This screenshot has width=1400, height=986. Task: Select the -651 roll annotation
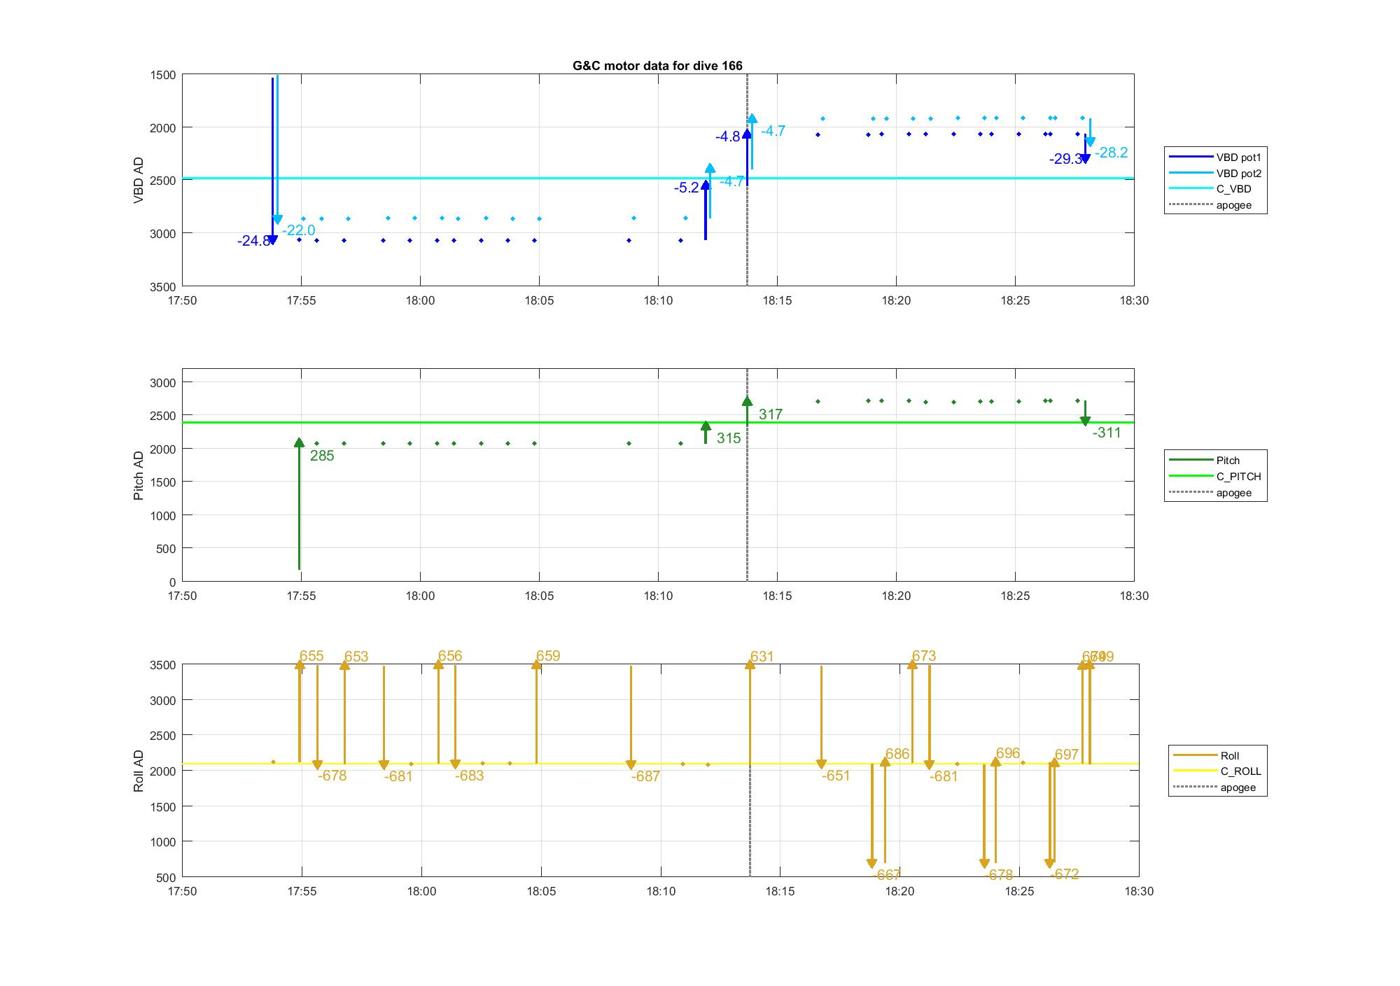tap(836, 776)
